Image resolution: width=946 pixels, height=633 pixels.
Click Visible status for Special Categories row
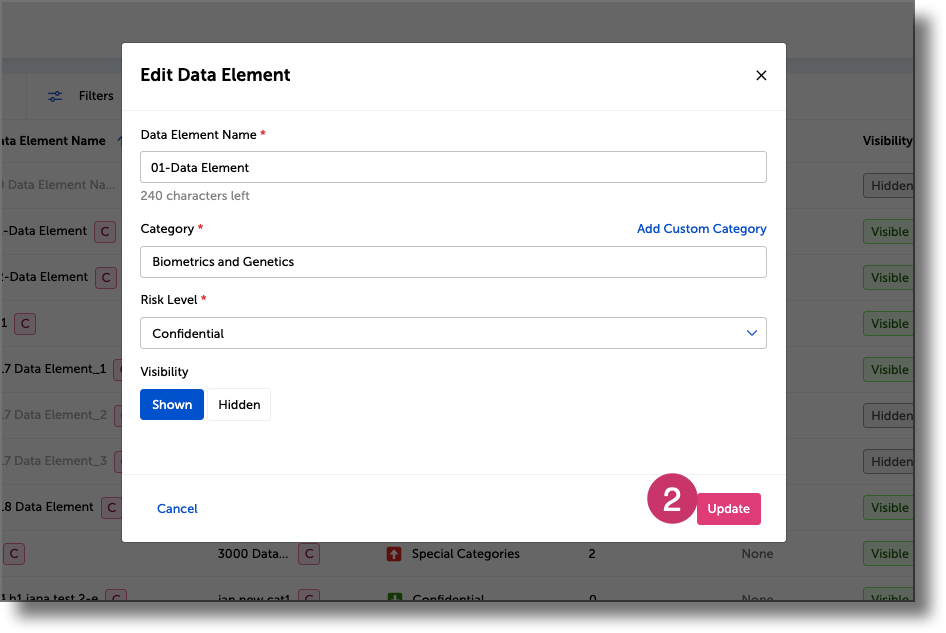(x=889, y=553)
